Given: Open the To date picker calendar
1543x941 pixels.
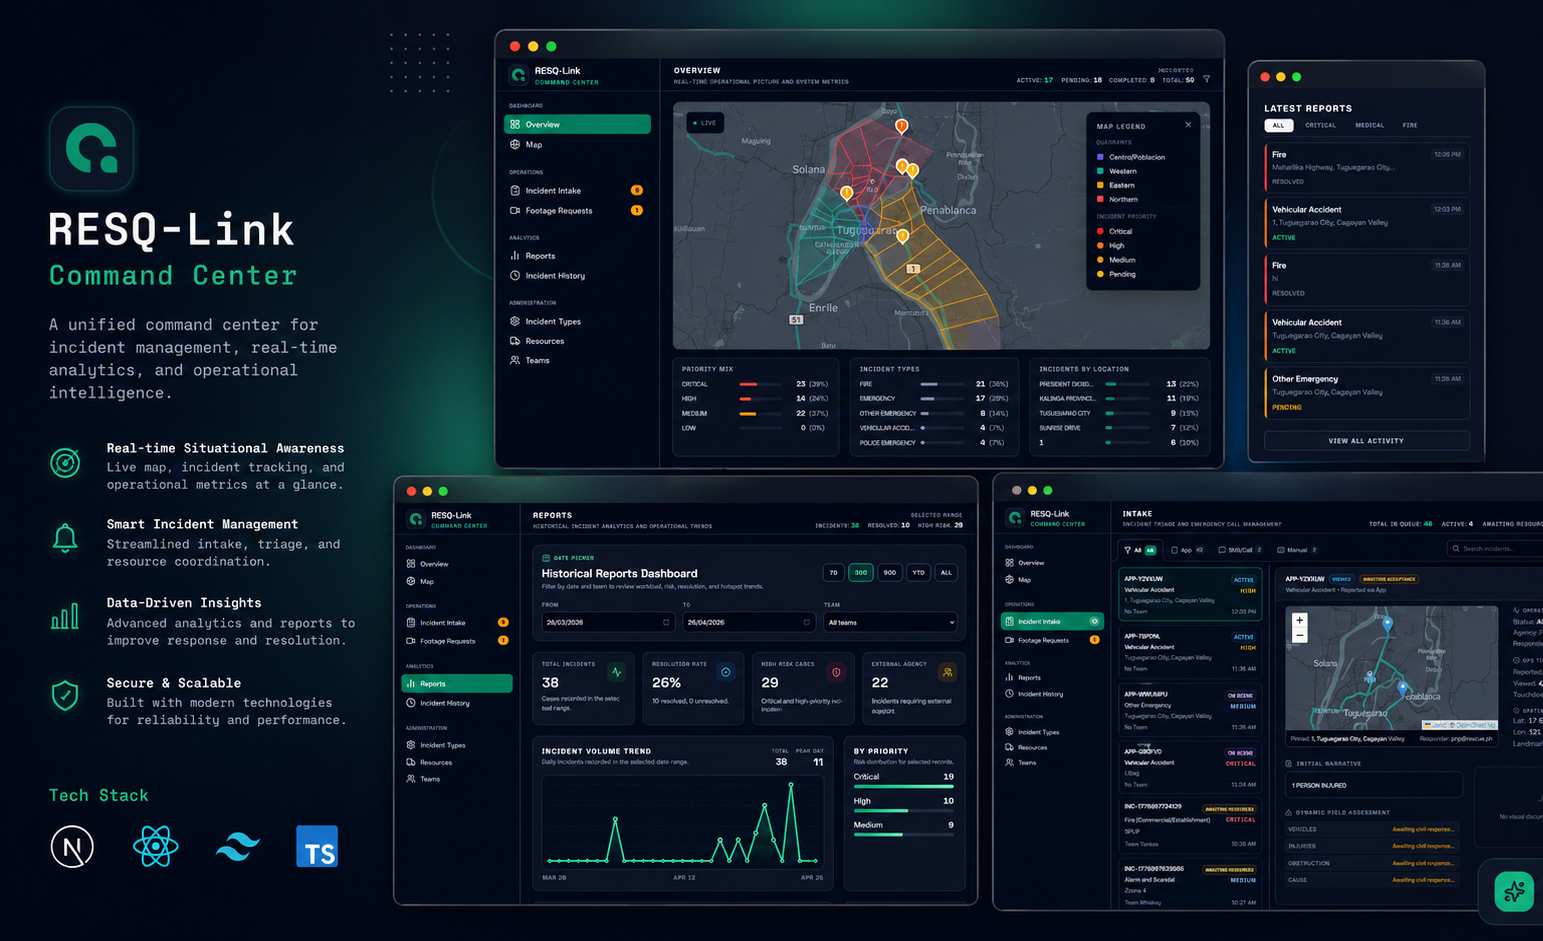Looking at the screenshot, I should click(806, 622).
